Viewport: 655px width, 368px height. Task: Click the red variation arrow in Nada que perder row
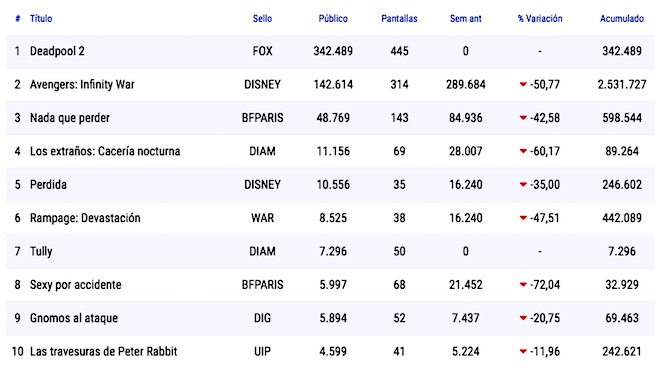pos(523,118)
